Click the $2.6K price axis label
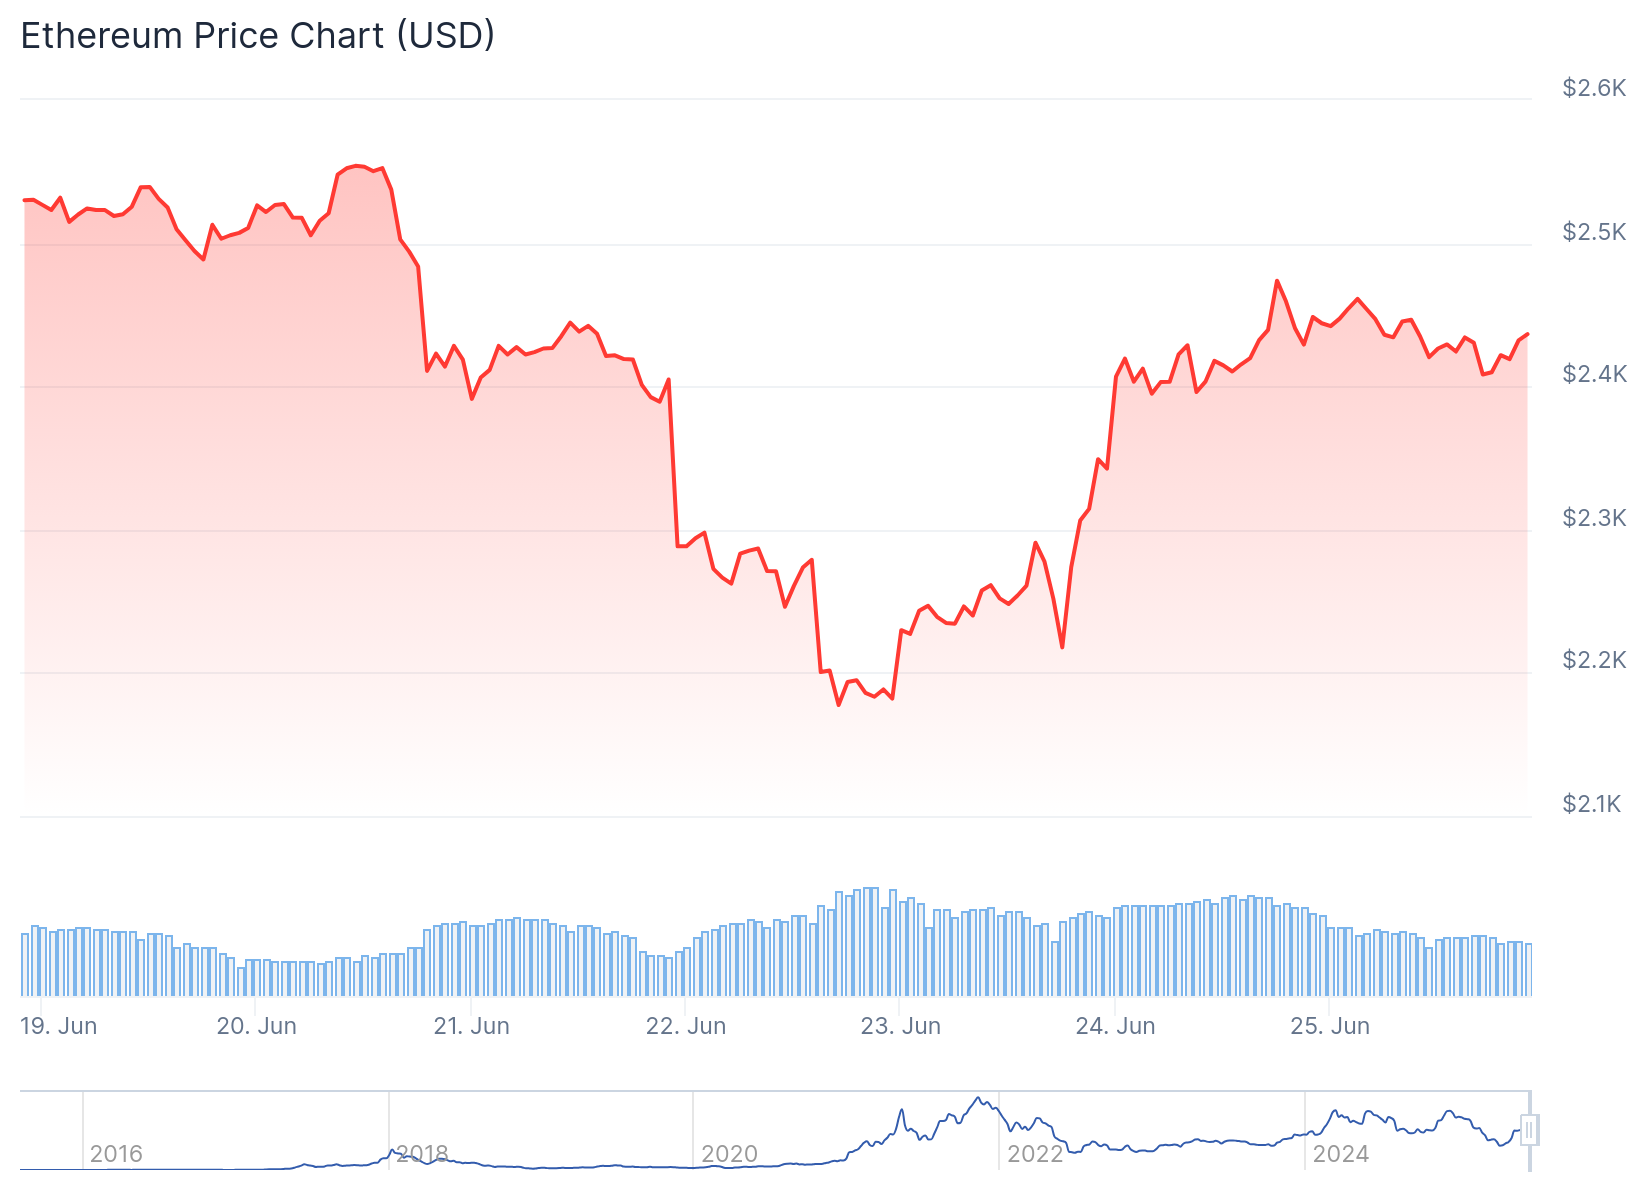The image size is (1644, 1200). pyautogui.click(x=1594, y=88)
